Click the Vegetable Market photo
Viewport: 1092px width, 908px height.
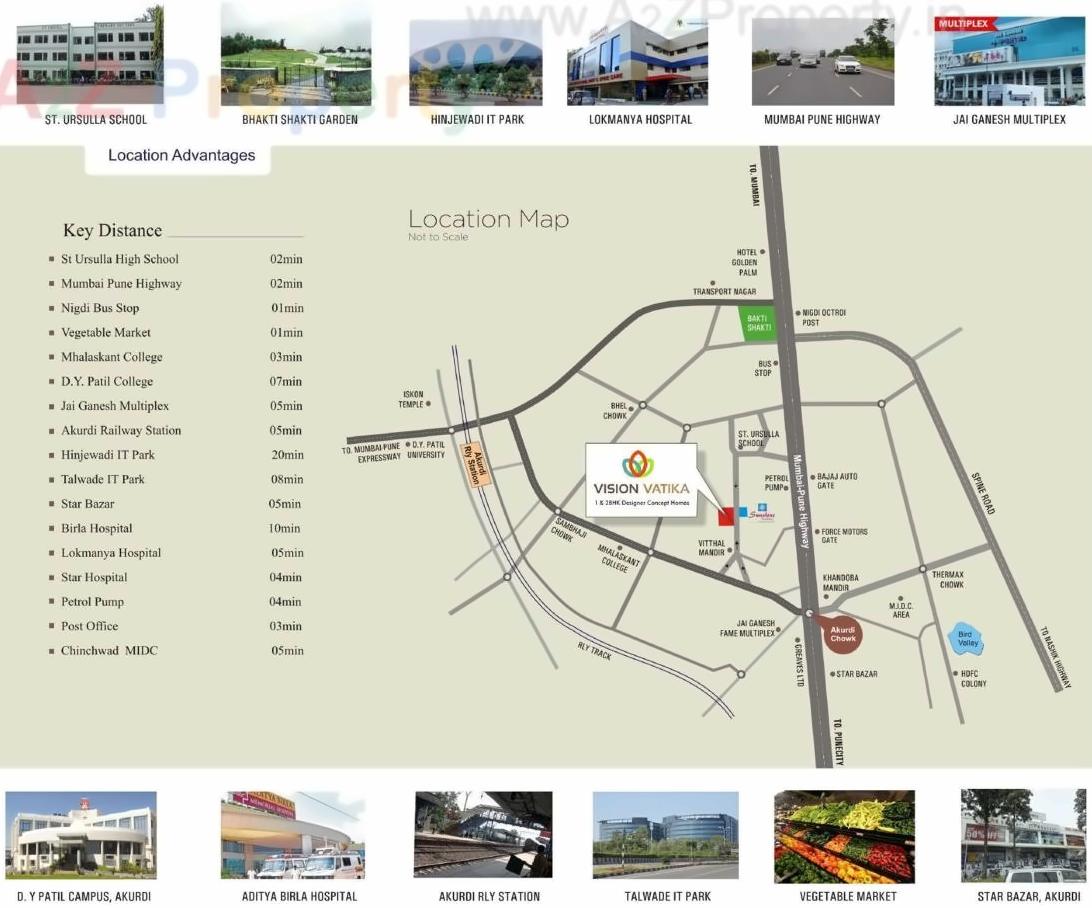(x=844, y=837)
